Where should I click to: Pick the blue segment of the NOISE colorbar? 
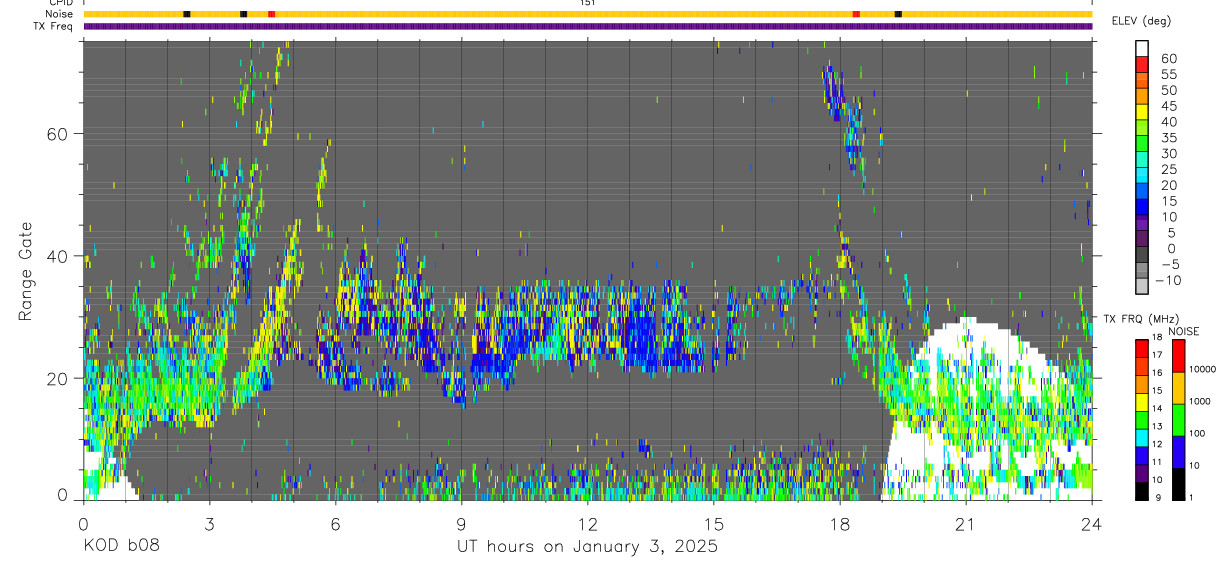(1179, 451)
